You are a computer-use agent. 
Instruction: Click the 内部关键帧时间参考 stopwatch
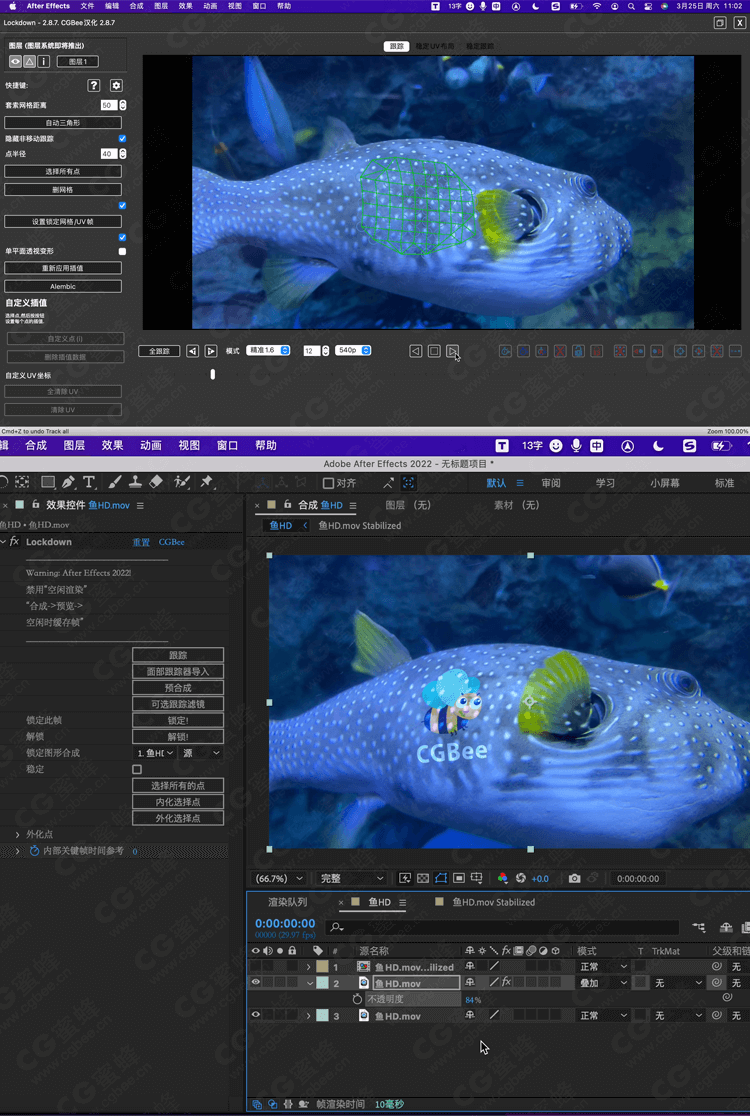point(34,851)
